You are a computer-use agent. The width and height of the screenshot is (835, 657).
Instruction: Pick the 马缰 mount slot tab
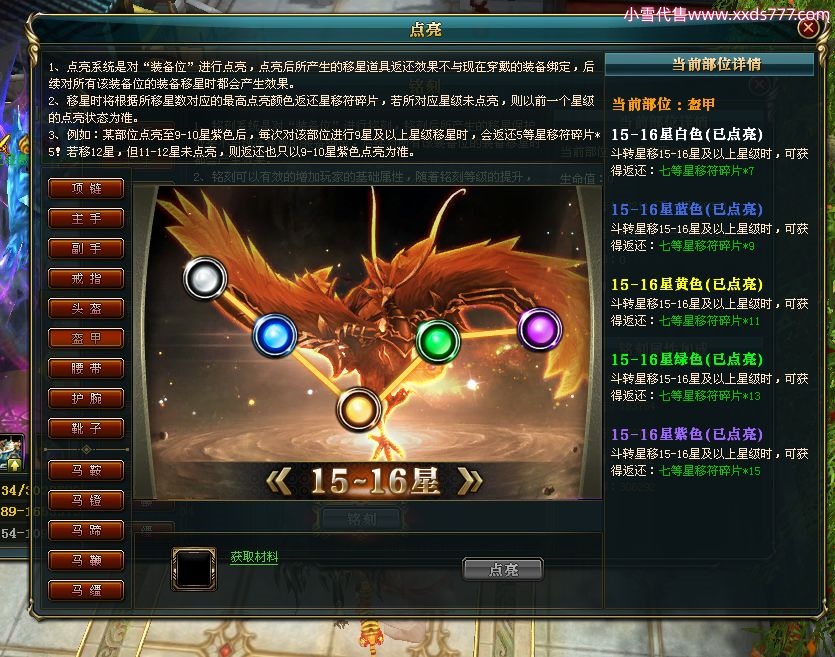[x=86, y=590]
